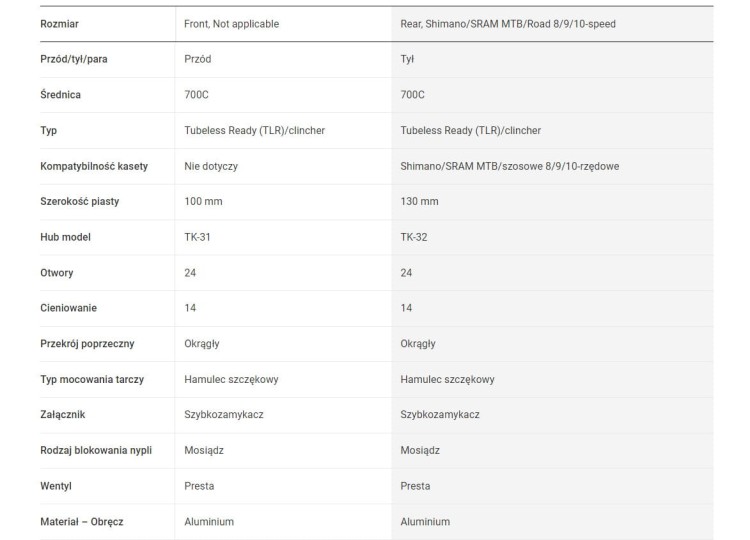Screen dimensions: 750x540
Task: Click the Tył value cell
Action: pos(407,59)
